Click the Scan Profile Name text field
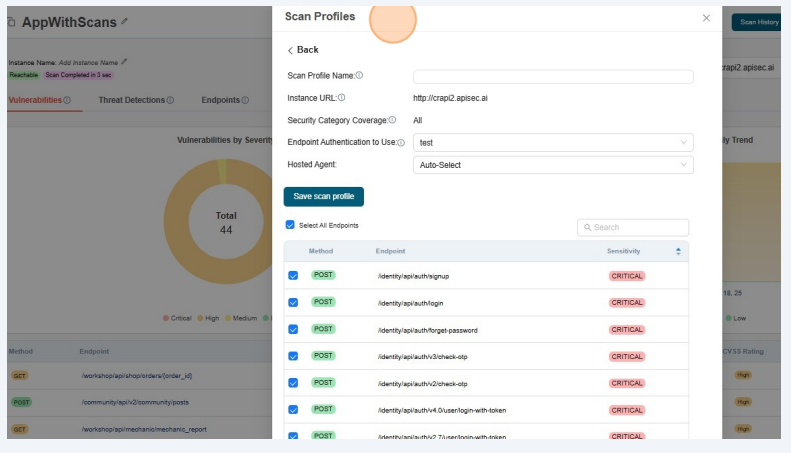The image size is (791, 453). tap(553, 76)
